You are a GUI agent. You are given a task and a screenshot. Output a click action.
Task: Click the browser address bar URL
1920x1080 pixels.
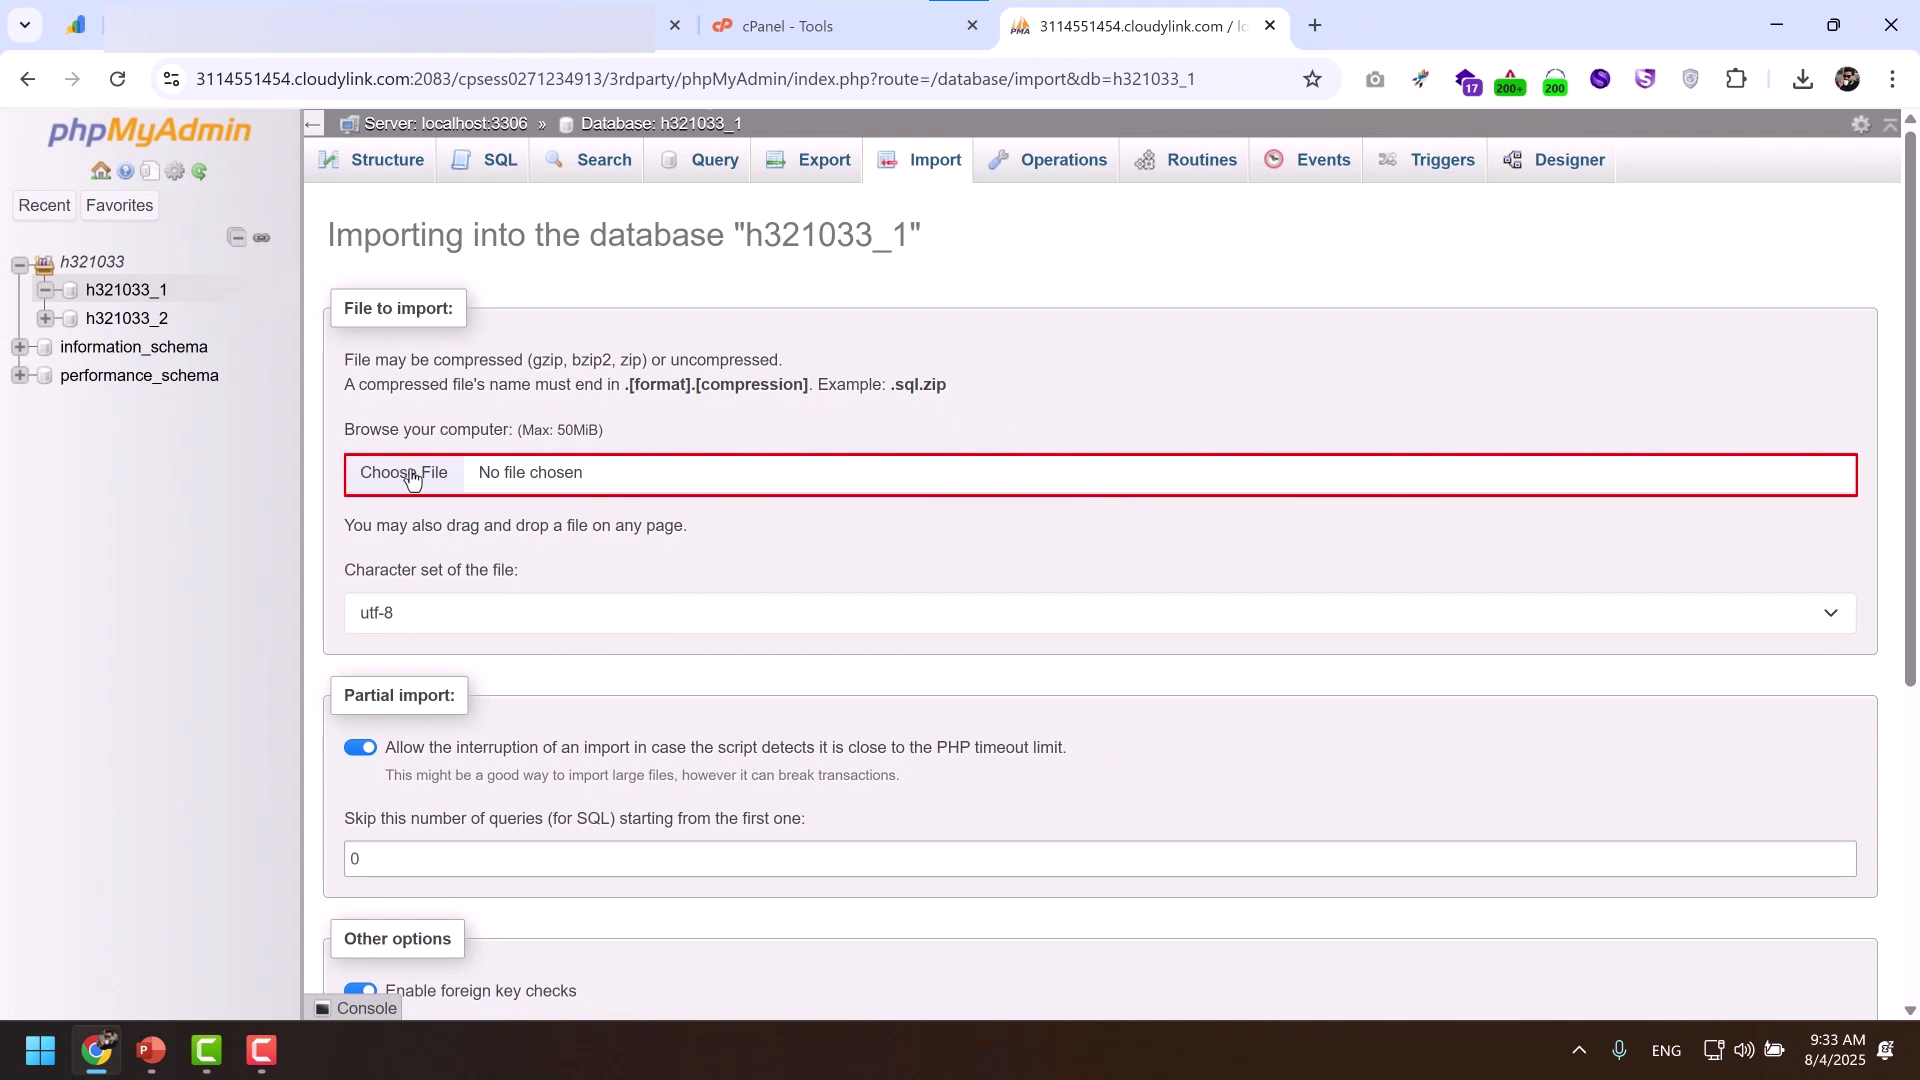click(x=695, y=79)
